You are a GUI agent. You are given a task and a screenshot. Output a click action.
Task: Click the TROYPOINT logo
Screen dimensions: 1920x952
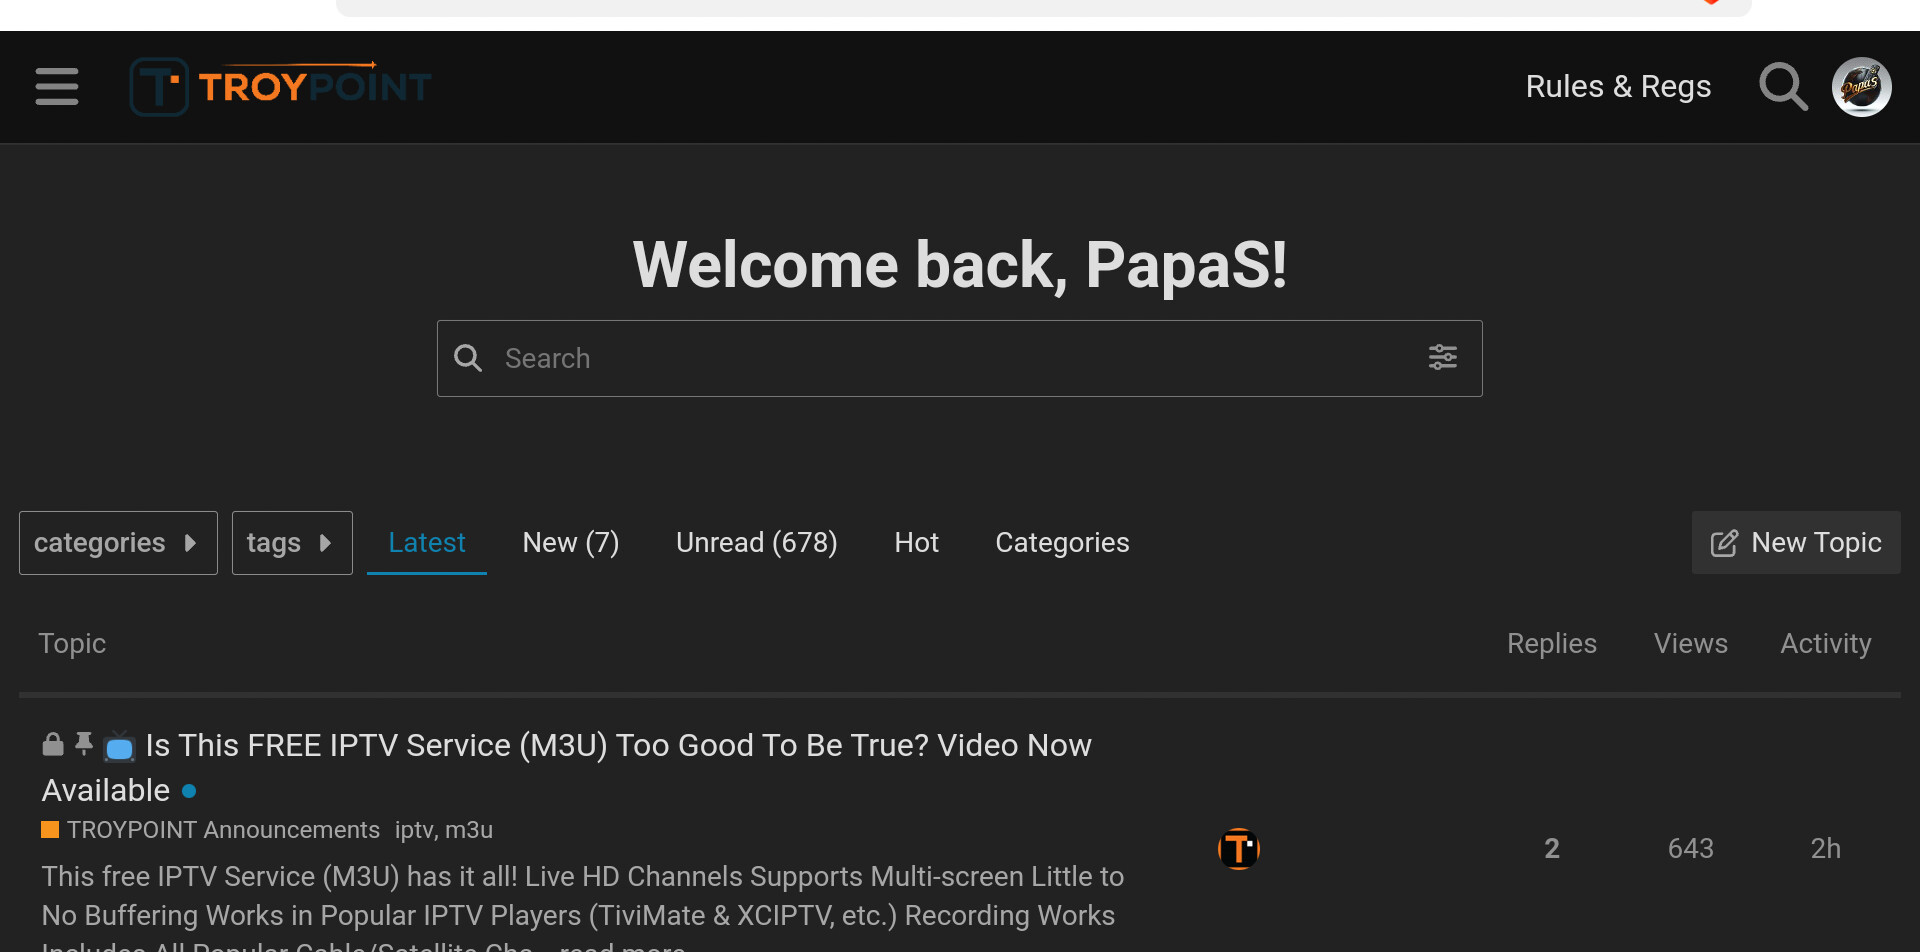pyautogui.click(x=281, y=87)
